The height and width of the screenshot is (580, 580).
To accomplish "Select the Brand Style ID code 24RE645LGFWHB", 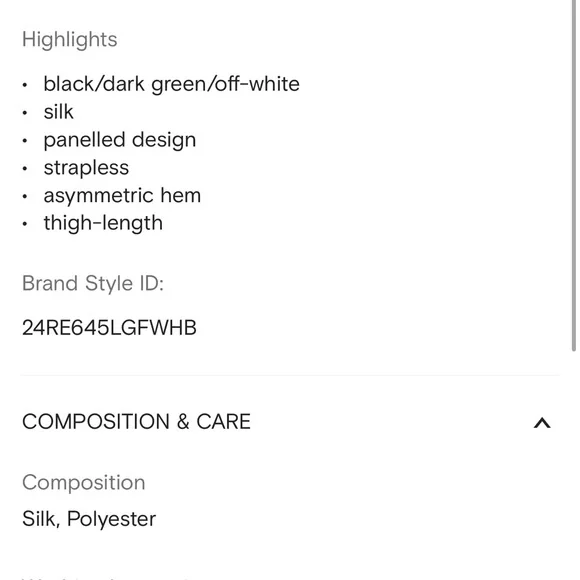I will click(x=109, y=328).
